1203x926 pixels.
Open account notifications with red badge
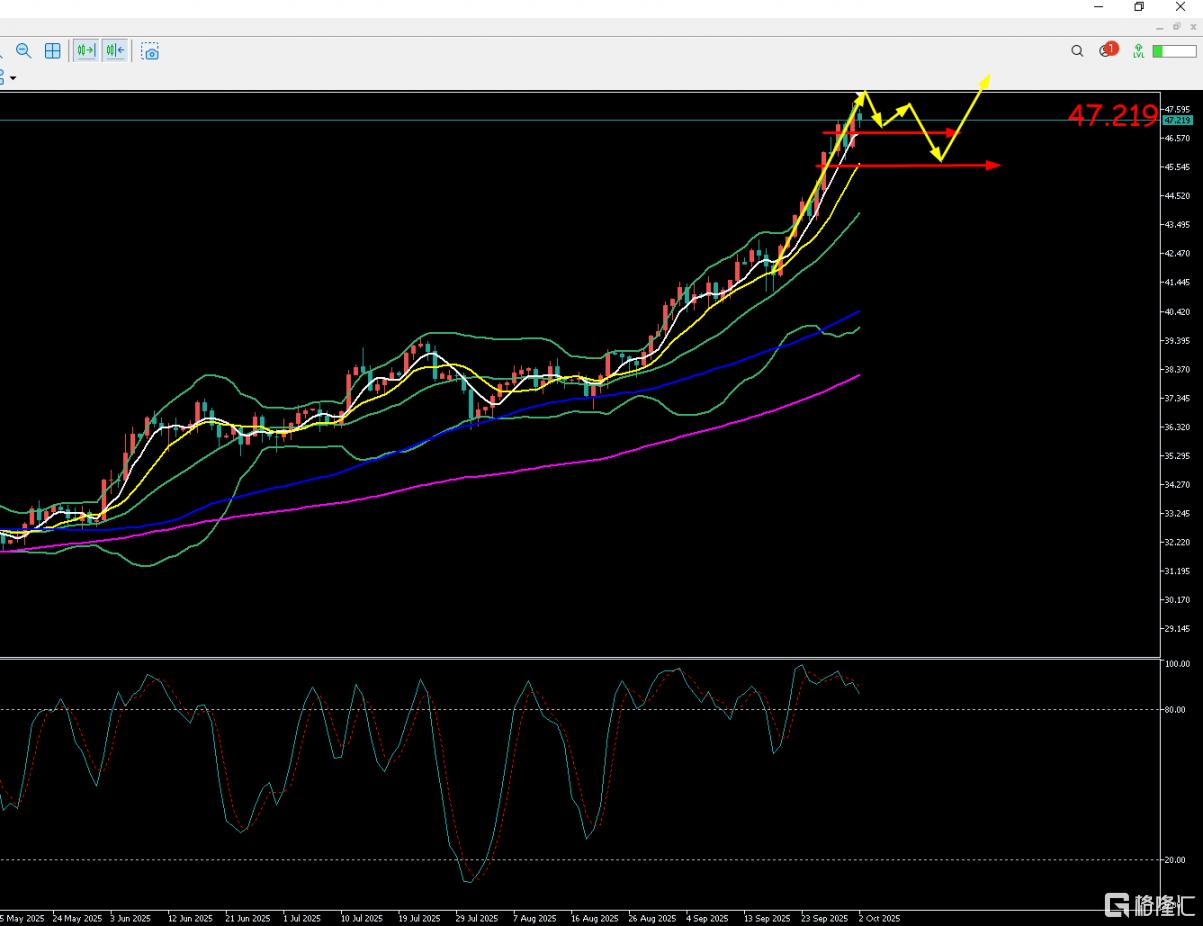click(1107, 50)
